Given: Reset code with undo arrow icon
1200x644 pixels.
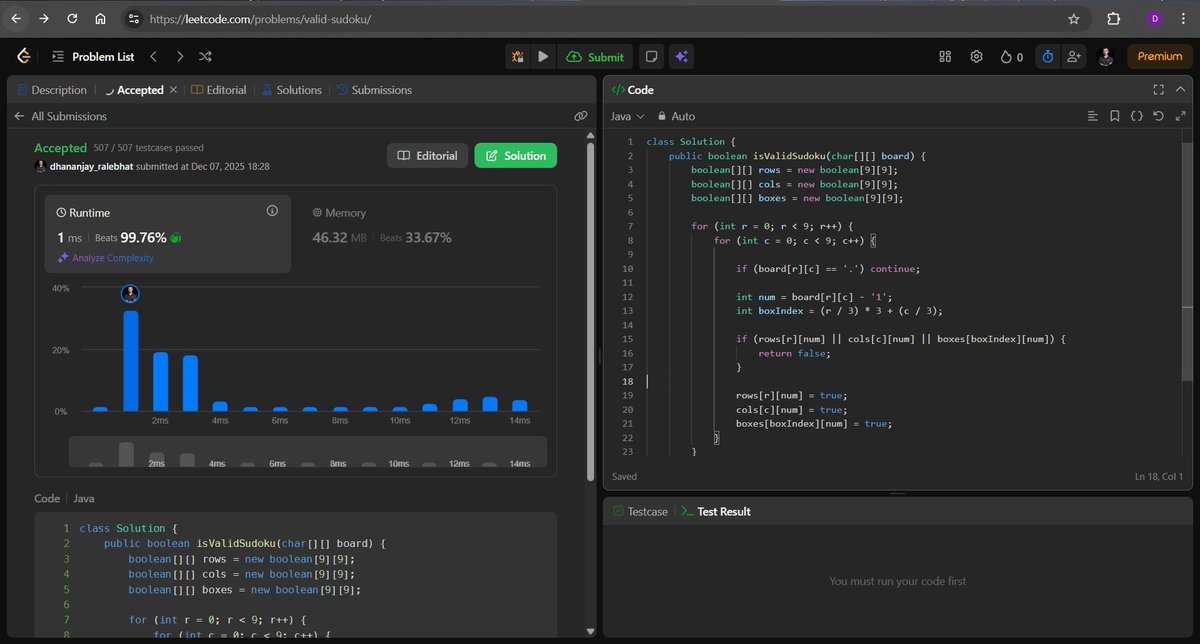Looking at the screenshot, I should click(x=1158, y=116).
